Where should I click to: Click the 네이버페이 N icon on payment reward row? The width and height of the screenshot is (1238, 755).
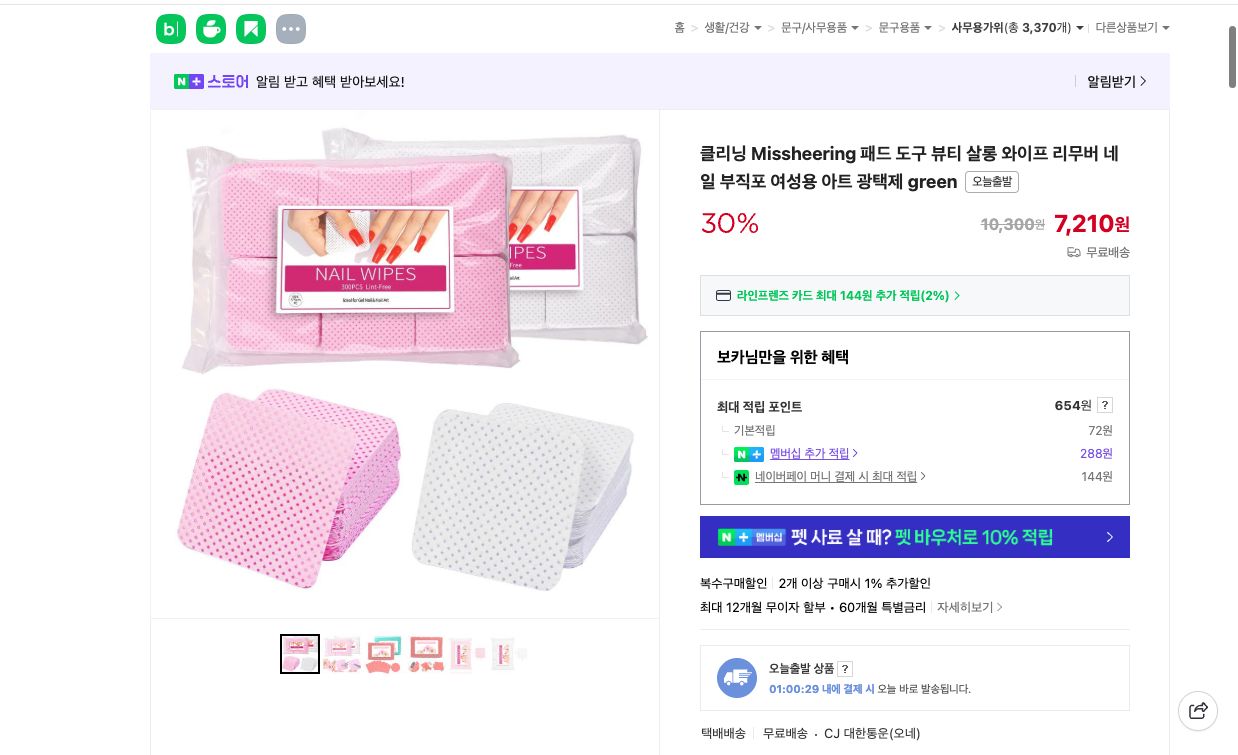741,477
